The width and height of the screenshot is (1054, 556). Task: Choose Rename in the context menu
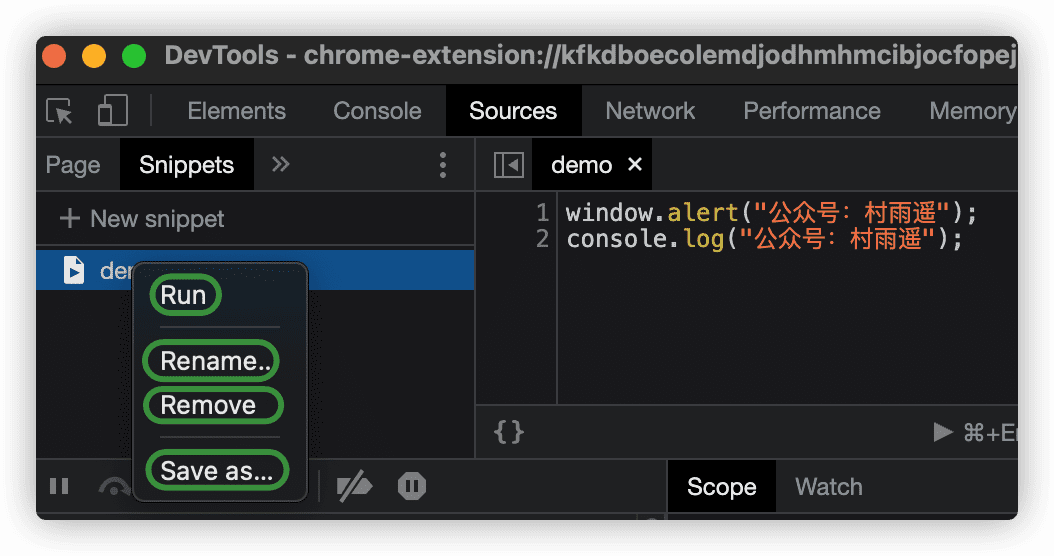[x=212, y=361]
